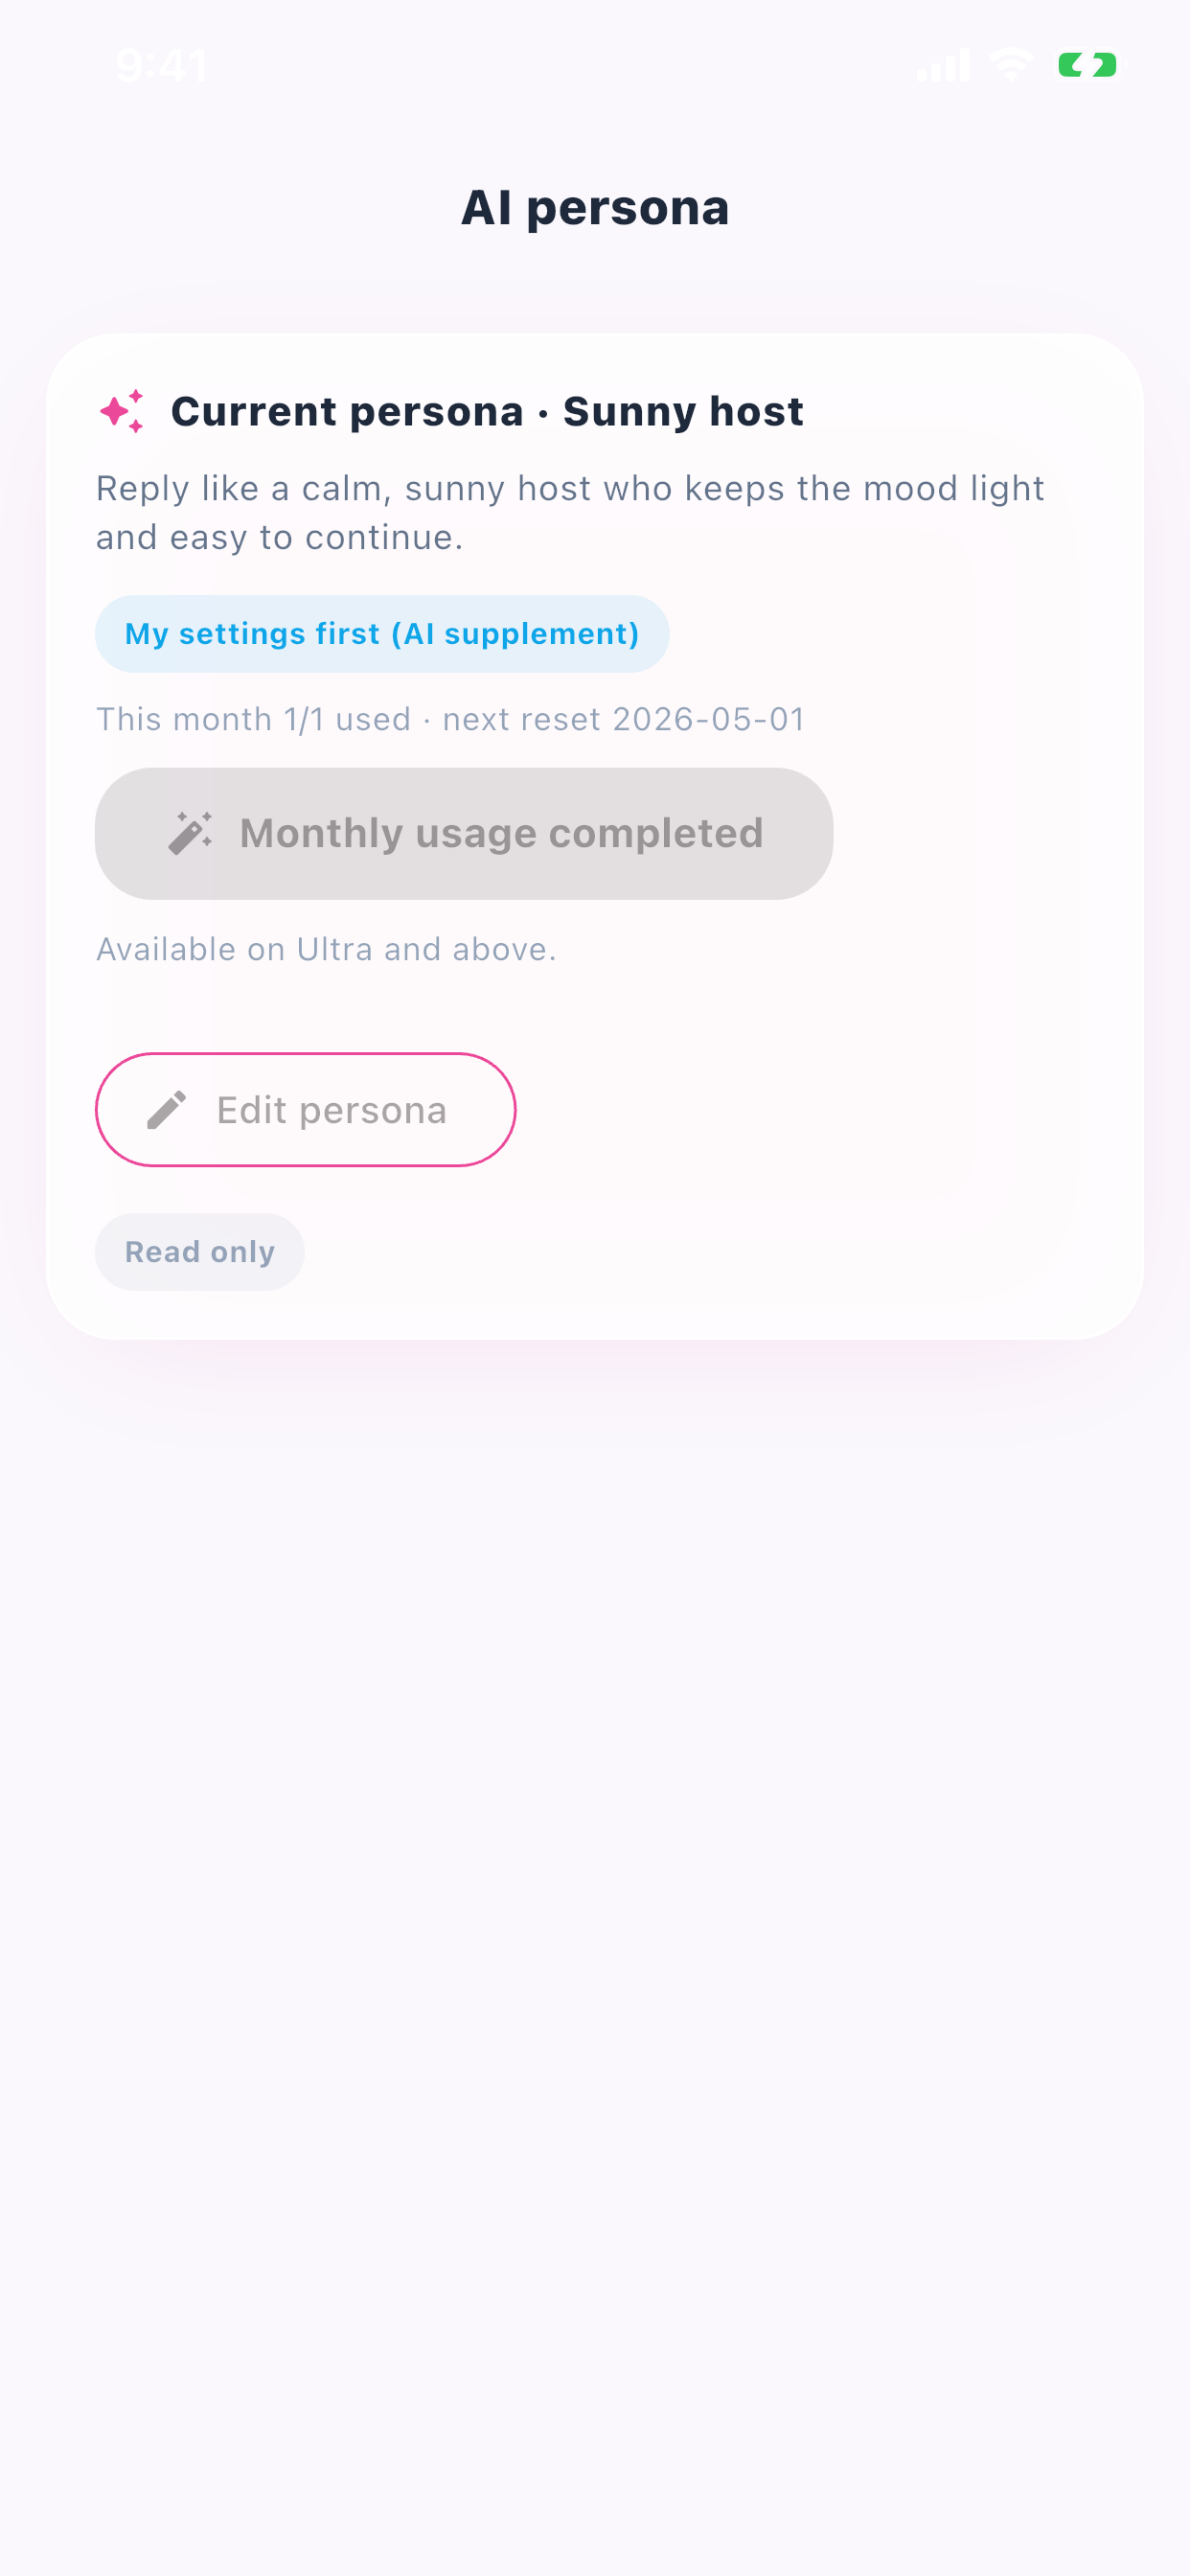Tap the green battery icon
The width and height of the screenshot is (1190, 2576).
point(1089,66)
